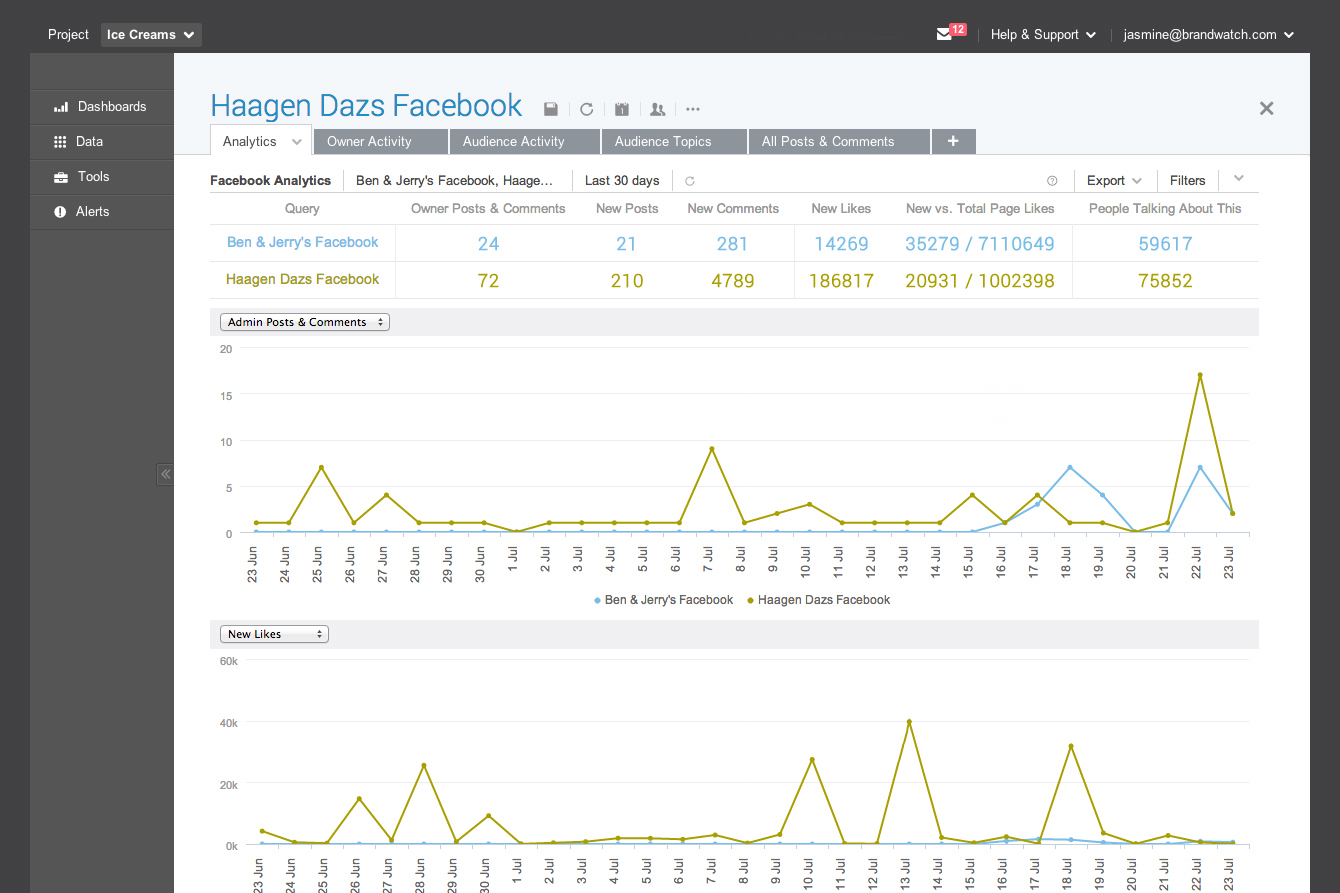1340x893 pixels.
Task: Expand the Ice Creams project dropdown
Action: (151, 35)
